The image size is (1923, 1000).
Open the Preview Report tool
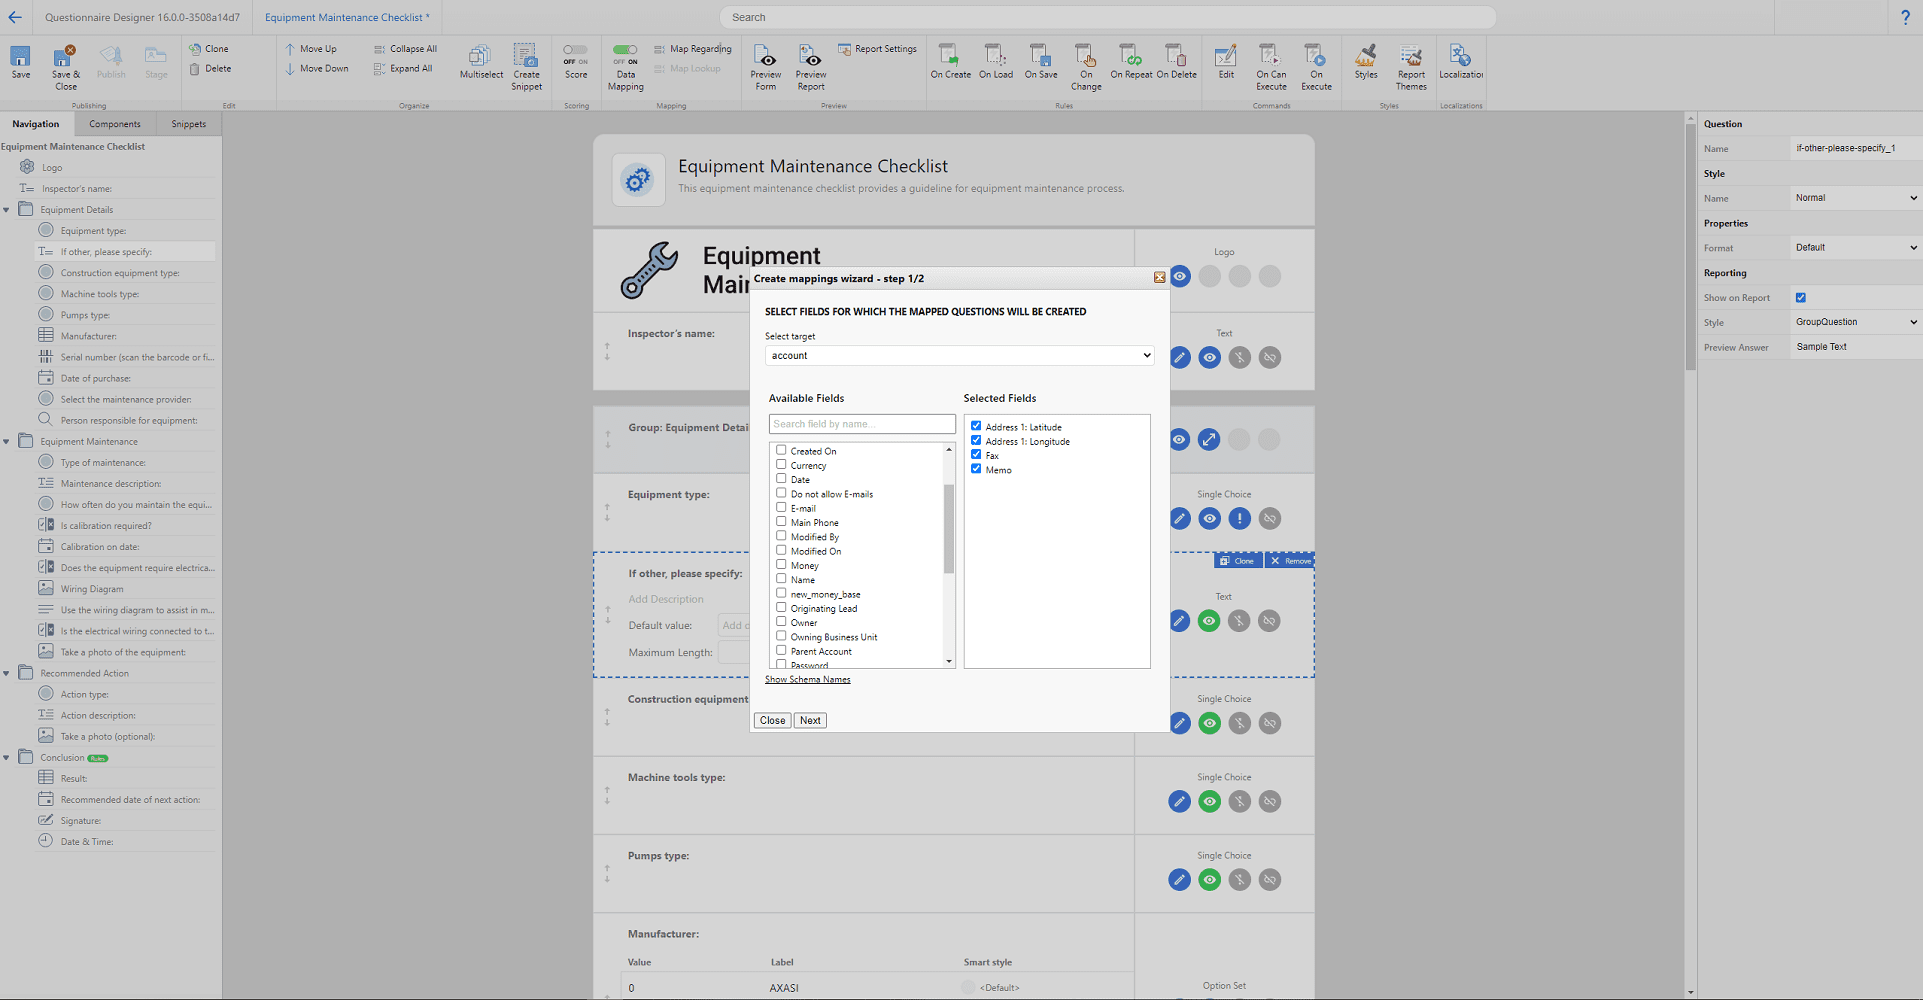811,60
